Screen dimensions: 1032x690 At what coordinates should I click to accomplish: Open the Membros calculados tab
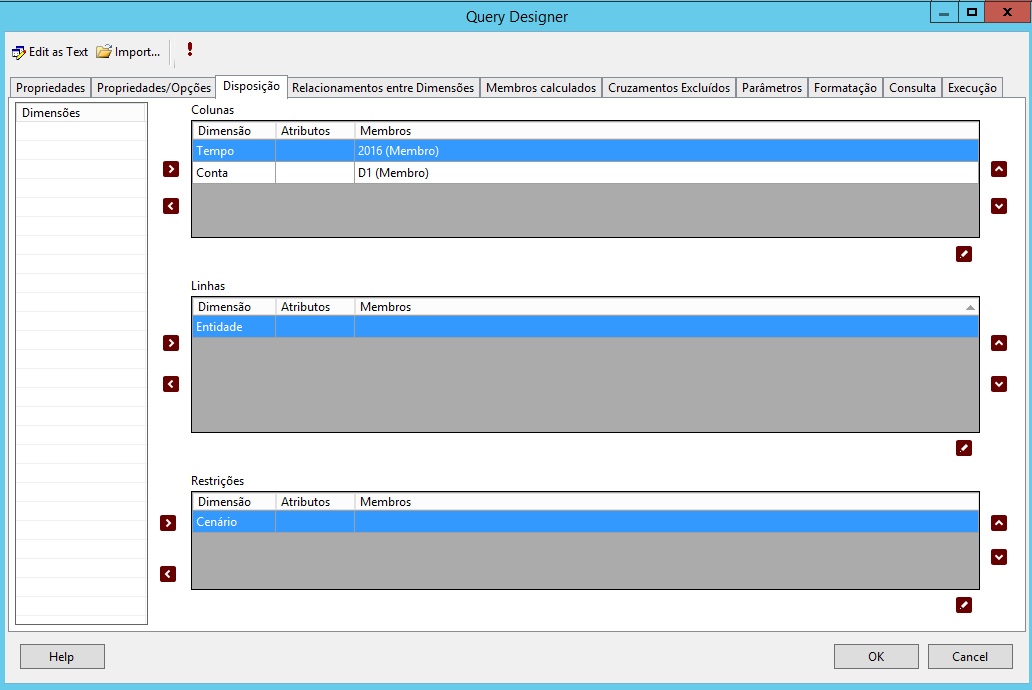[x=541, y=88]
